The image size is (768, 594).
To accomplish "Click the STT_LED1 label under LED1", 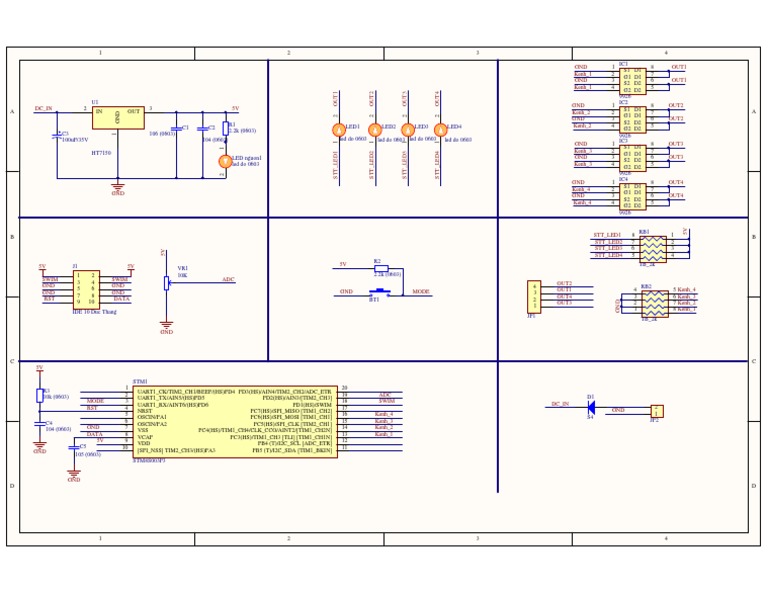I will tap(336, 165).
